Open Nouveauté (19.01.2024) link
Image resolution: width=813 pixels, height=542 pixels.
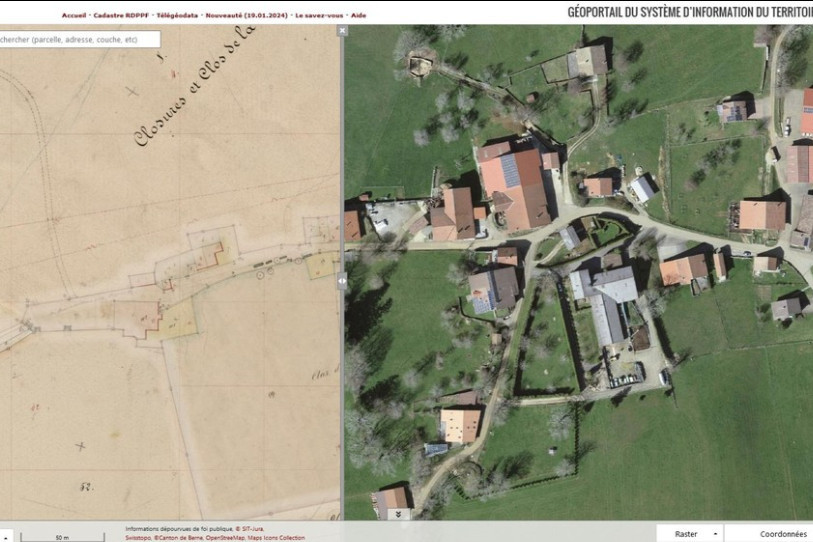(246, 16)
